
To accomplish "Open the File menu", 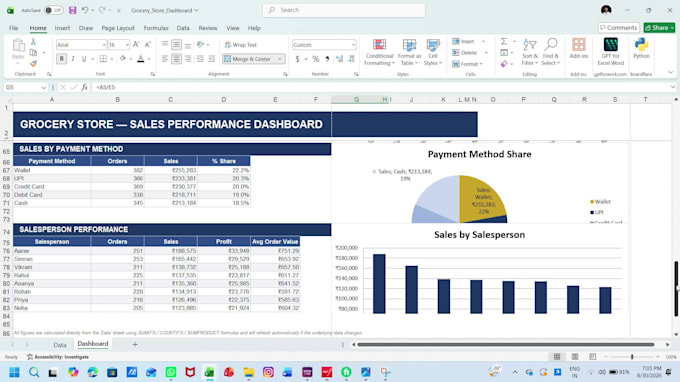I will click(13, 28).
